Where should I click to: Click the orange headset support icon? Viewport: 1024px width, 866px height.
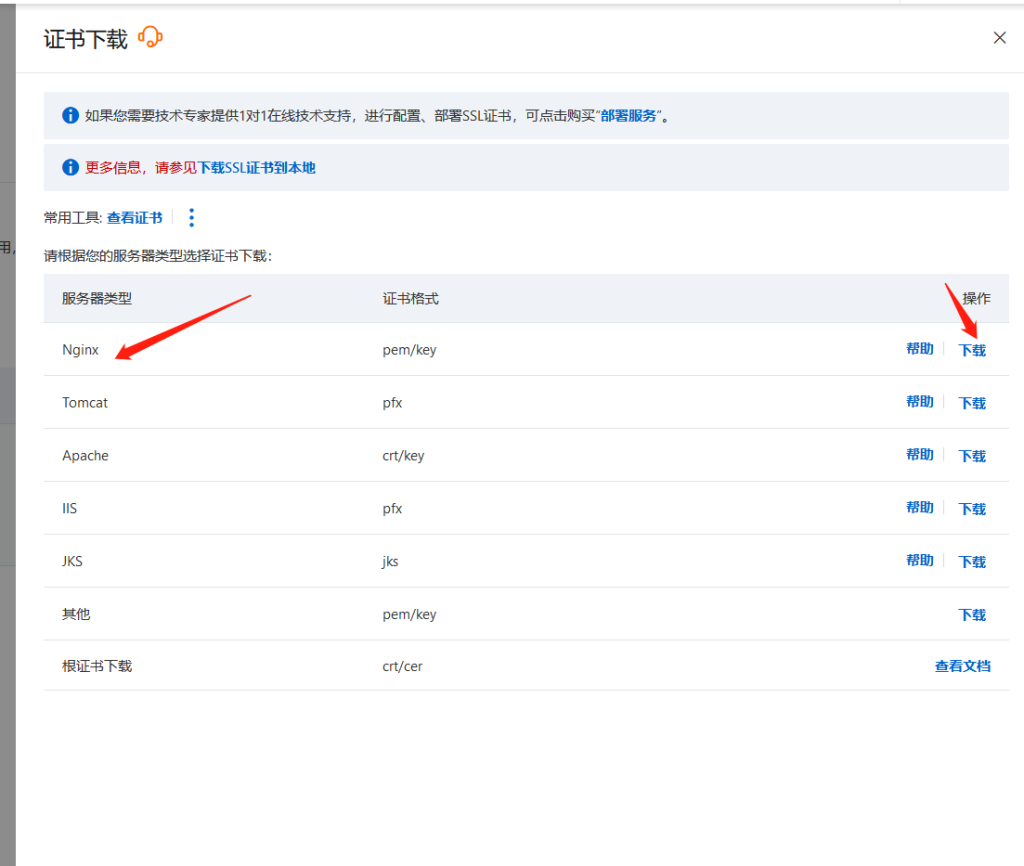(150, 38)
